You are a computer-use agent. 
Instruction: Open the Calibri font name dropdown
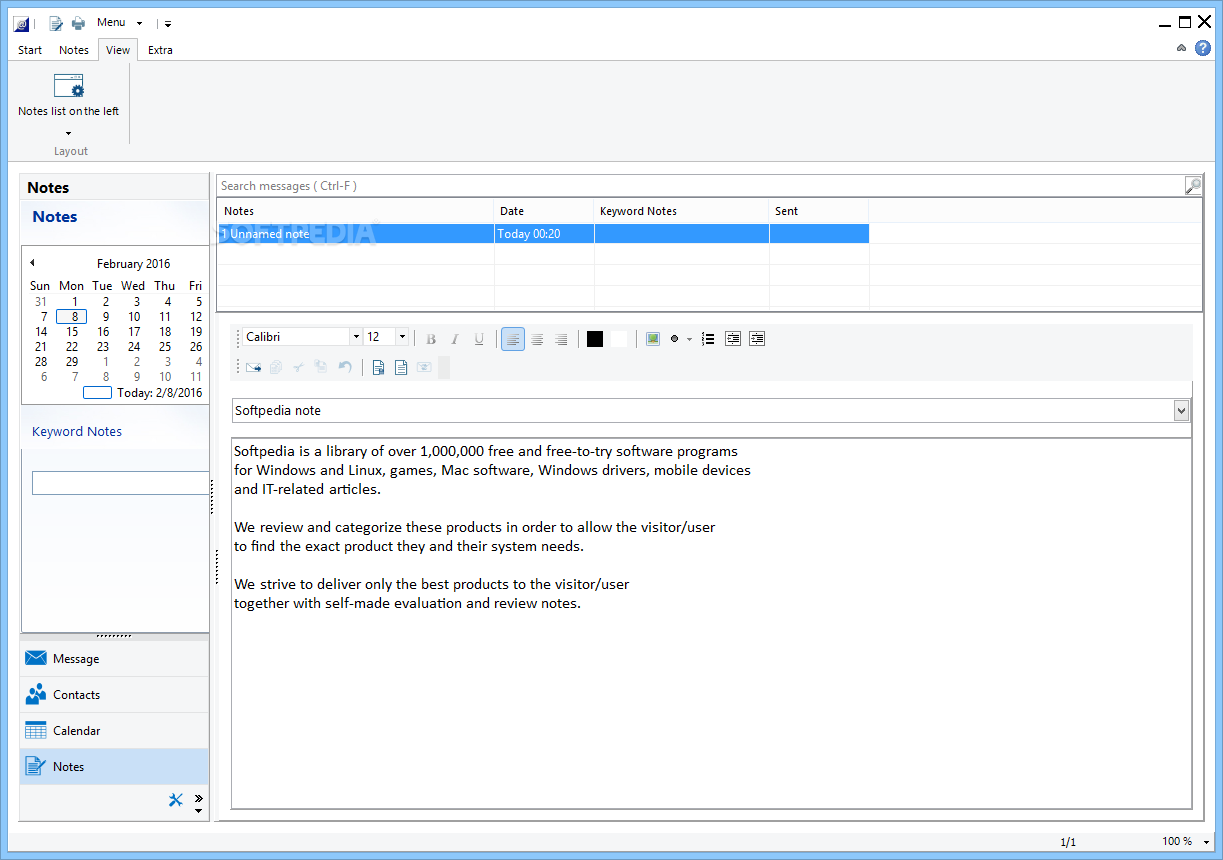point(355,337)
